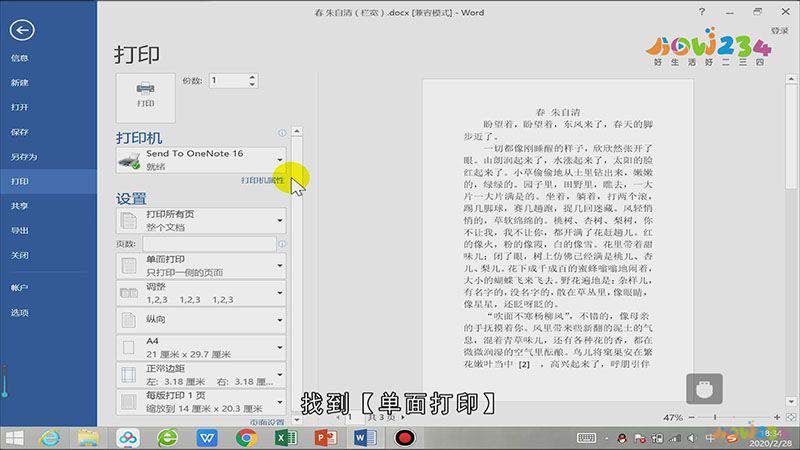Open the 调整 collate 1,2,3 dropdown
Image resolution: width=800 pixels, height=450 pixels.
(x=201, y=293)
